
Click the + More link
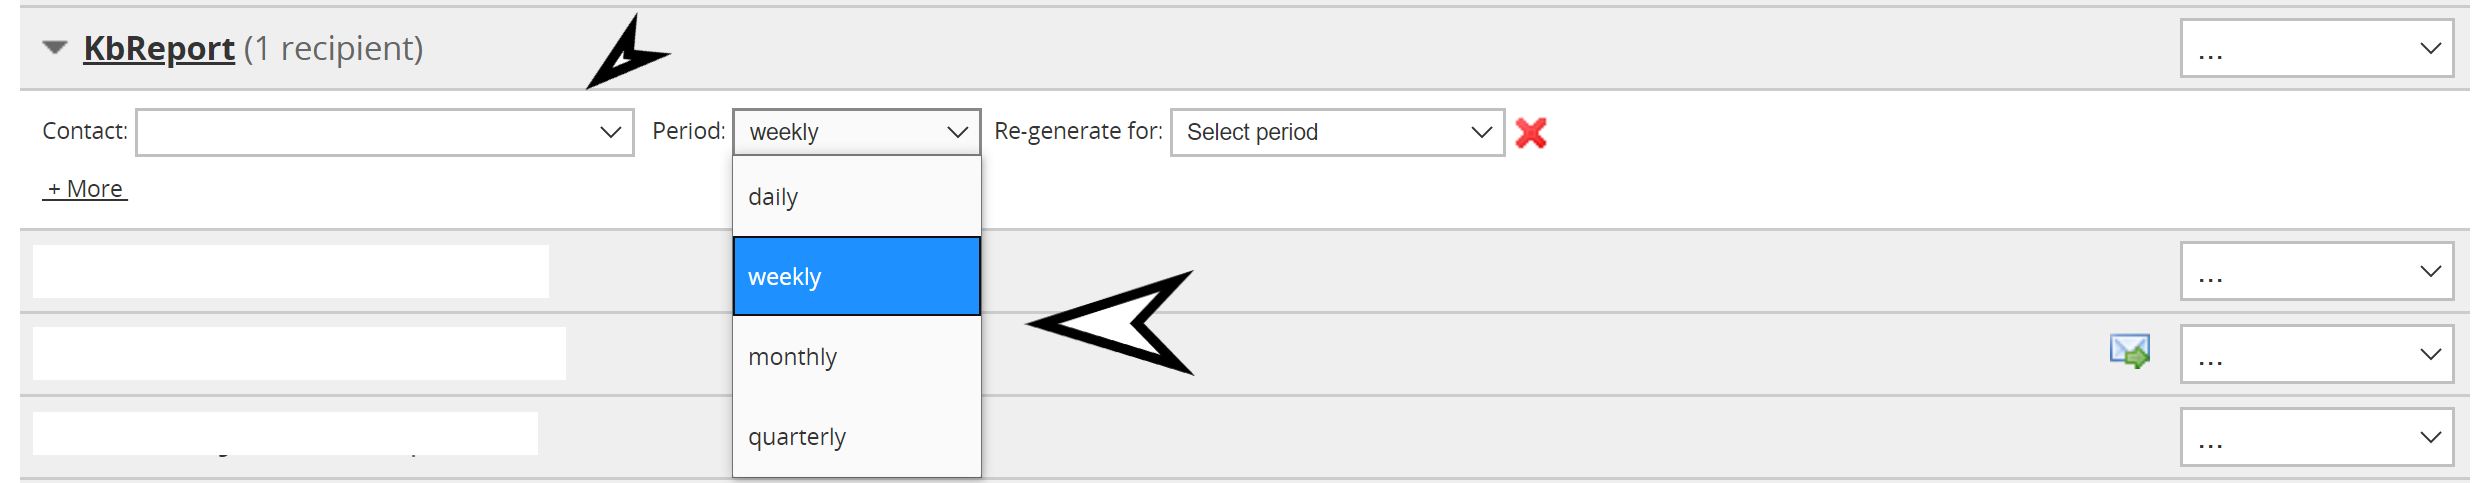point(85,189)
